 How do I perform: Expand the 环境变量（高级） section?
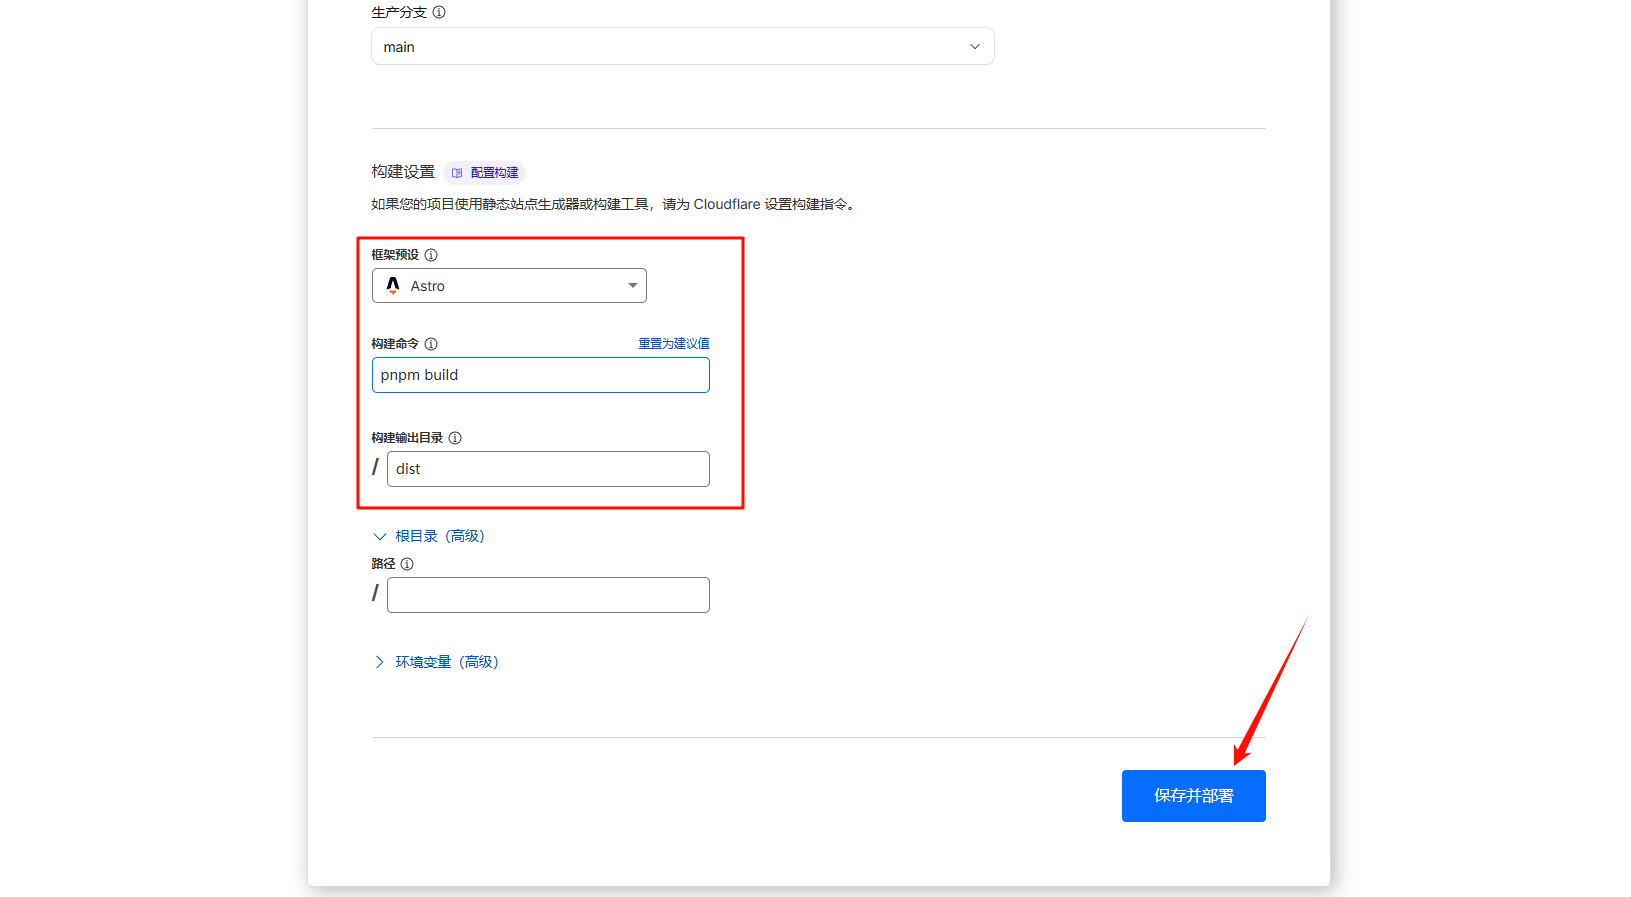445,662
